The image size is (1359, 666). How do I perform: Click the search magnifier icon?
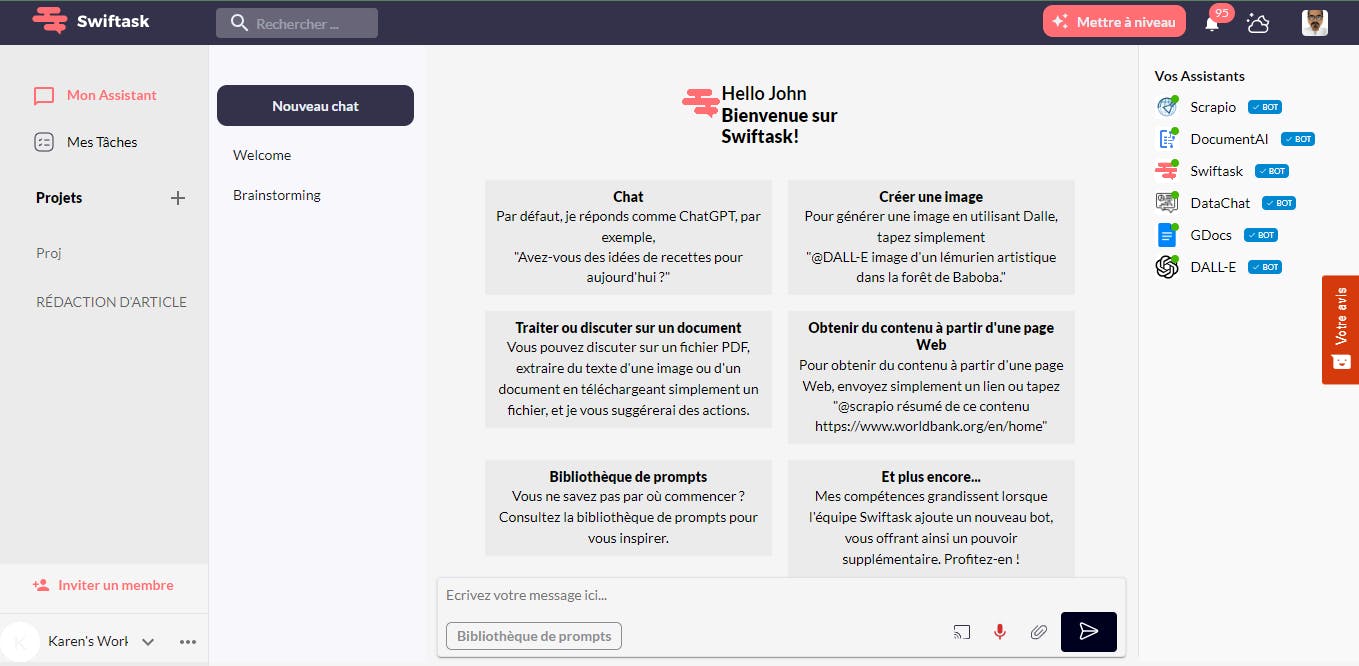point(239,23)
